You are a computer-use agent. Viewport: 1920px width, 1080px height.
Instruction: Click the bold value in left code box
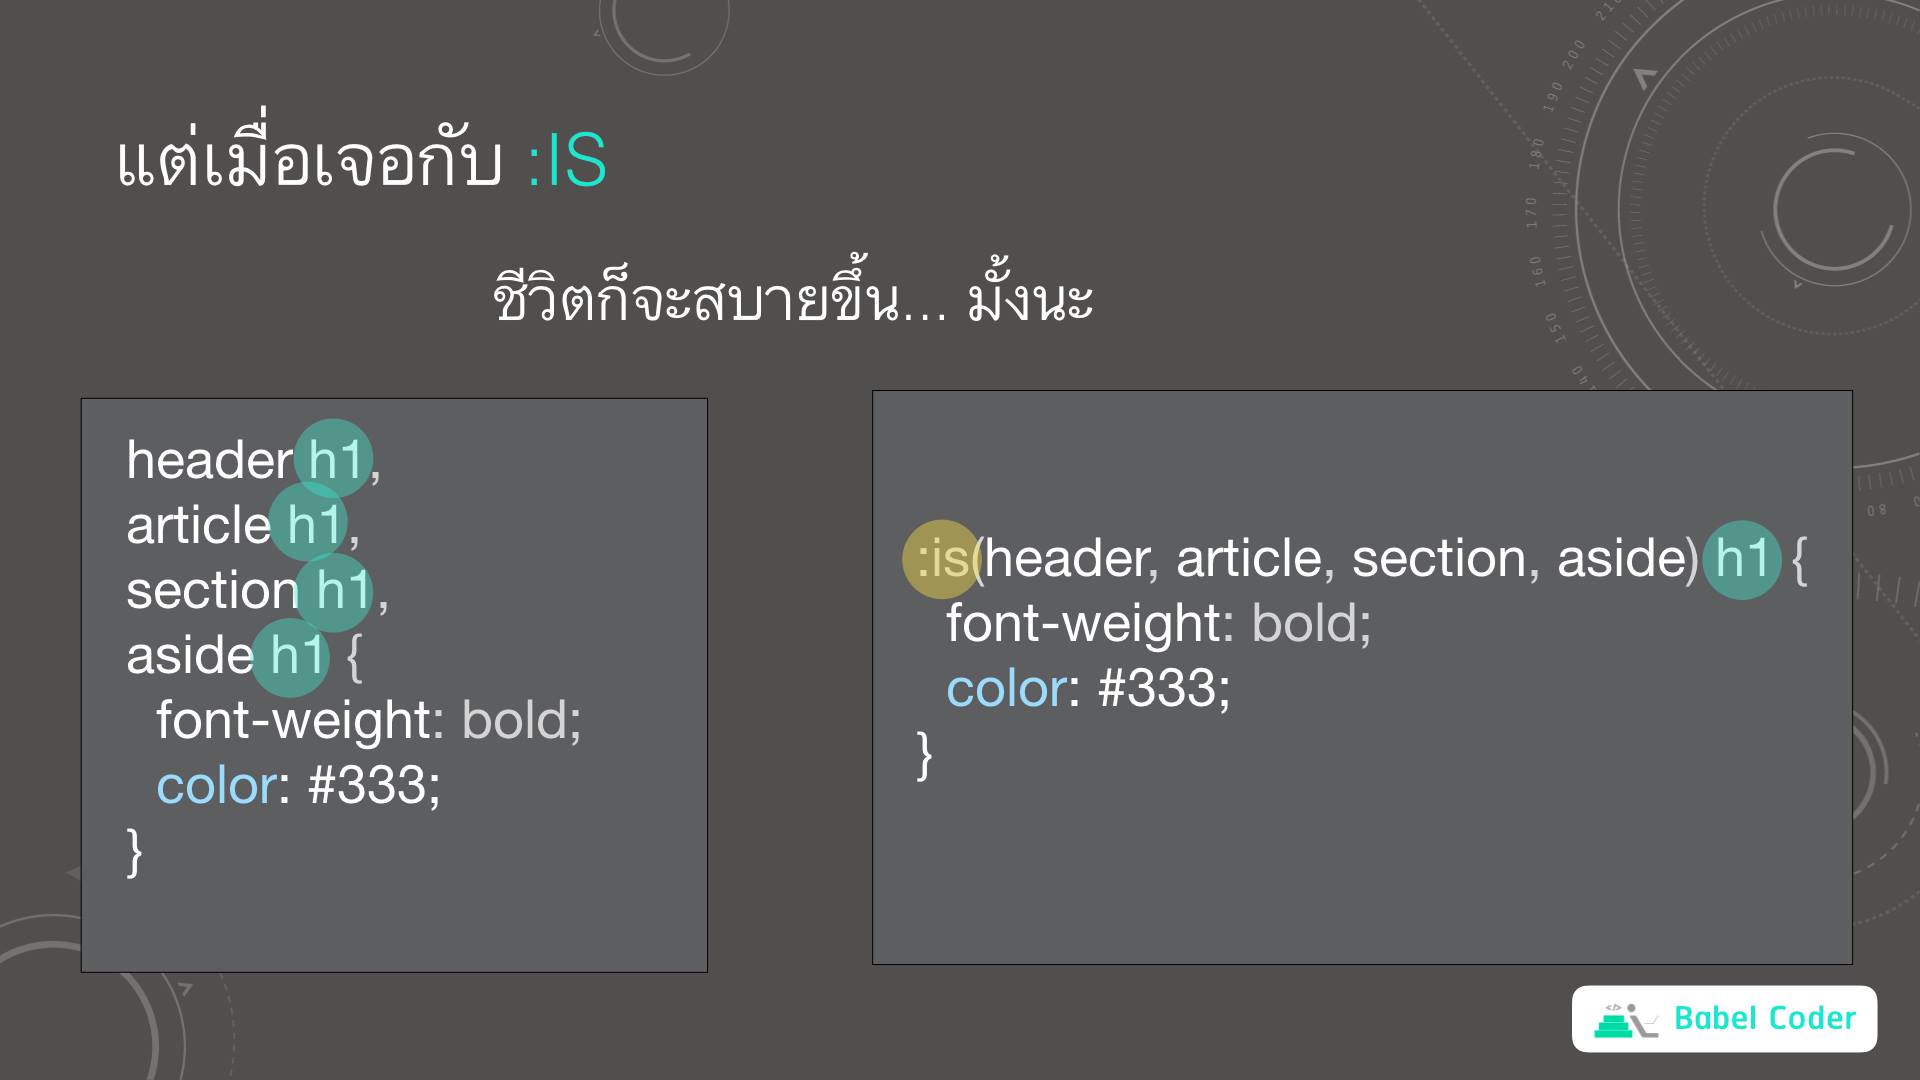(514, 721)
